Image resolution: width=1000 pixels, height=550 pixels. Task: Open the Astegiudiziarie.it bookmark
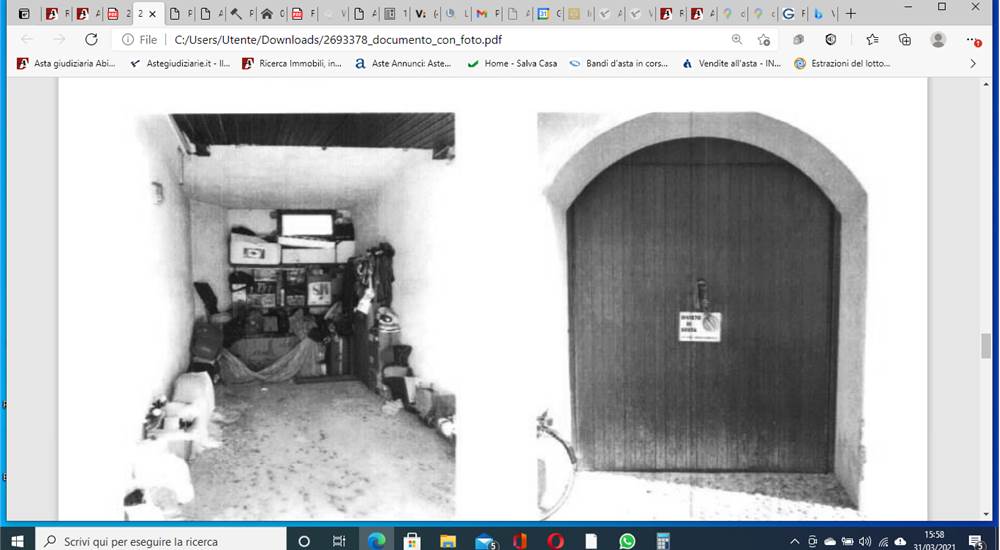coord(180,63)
